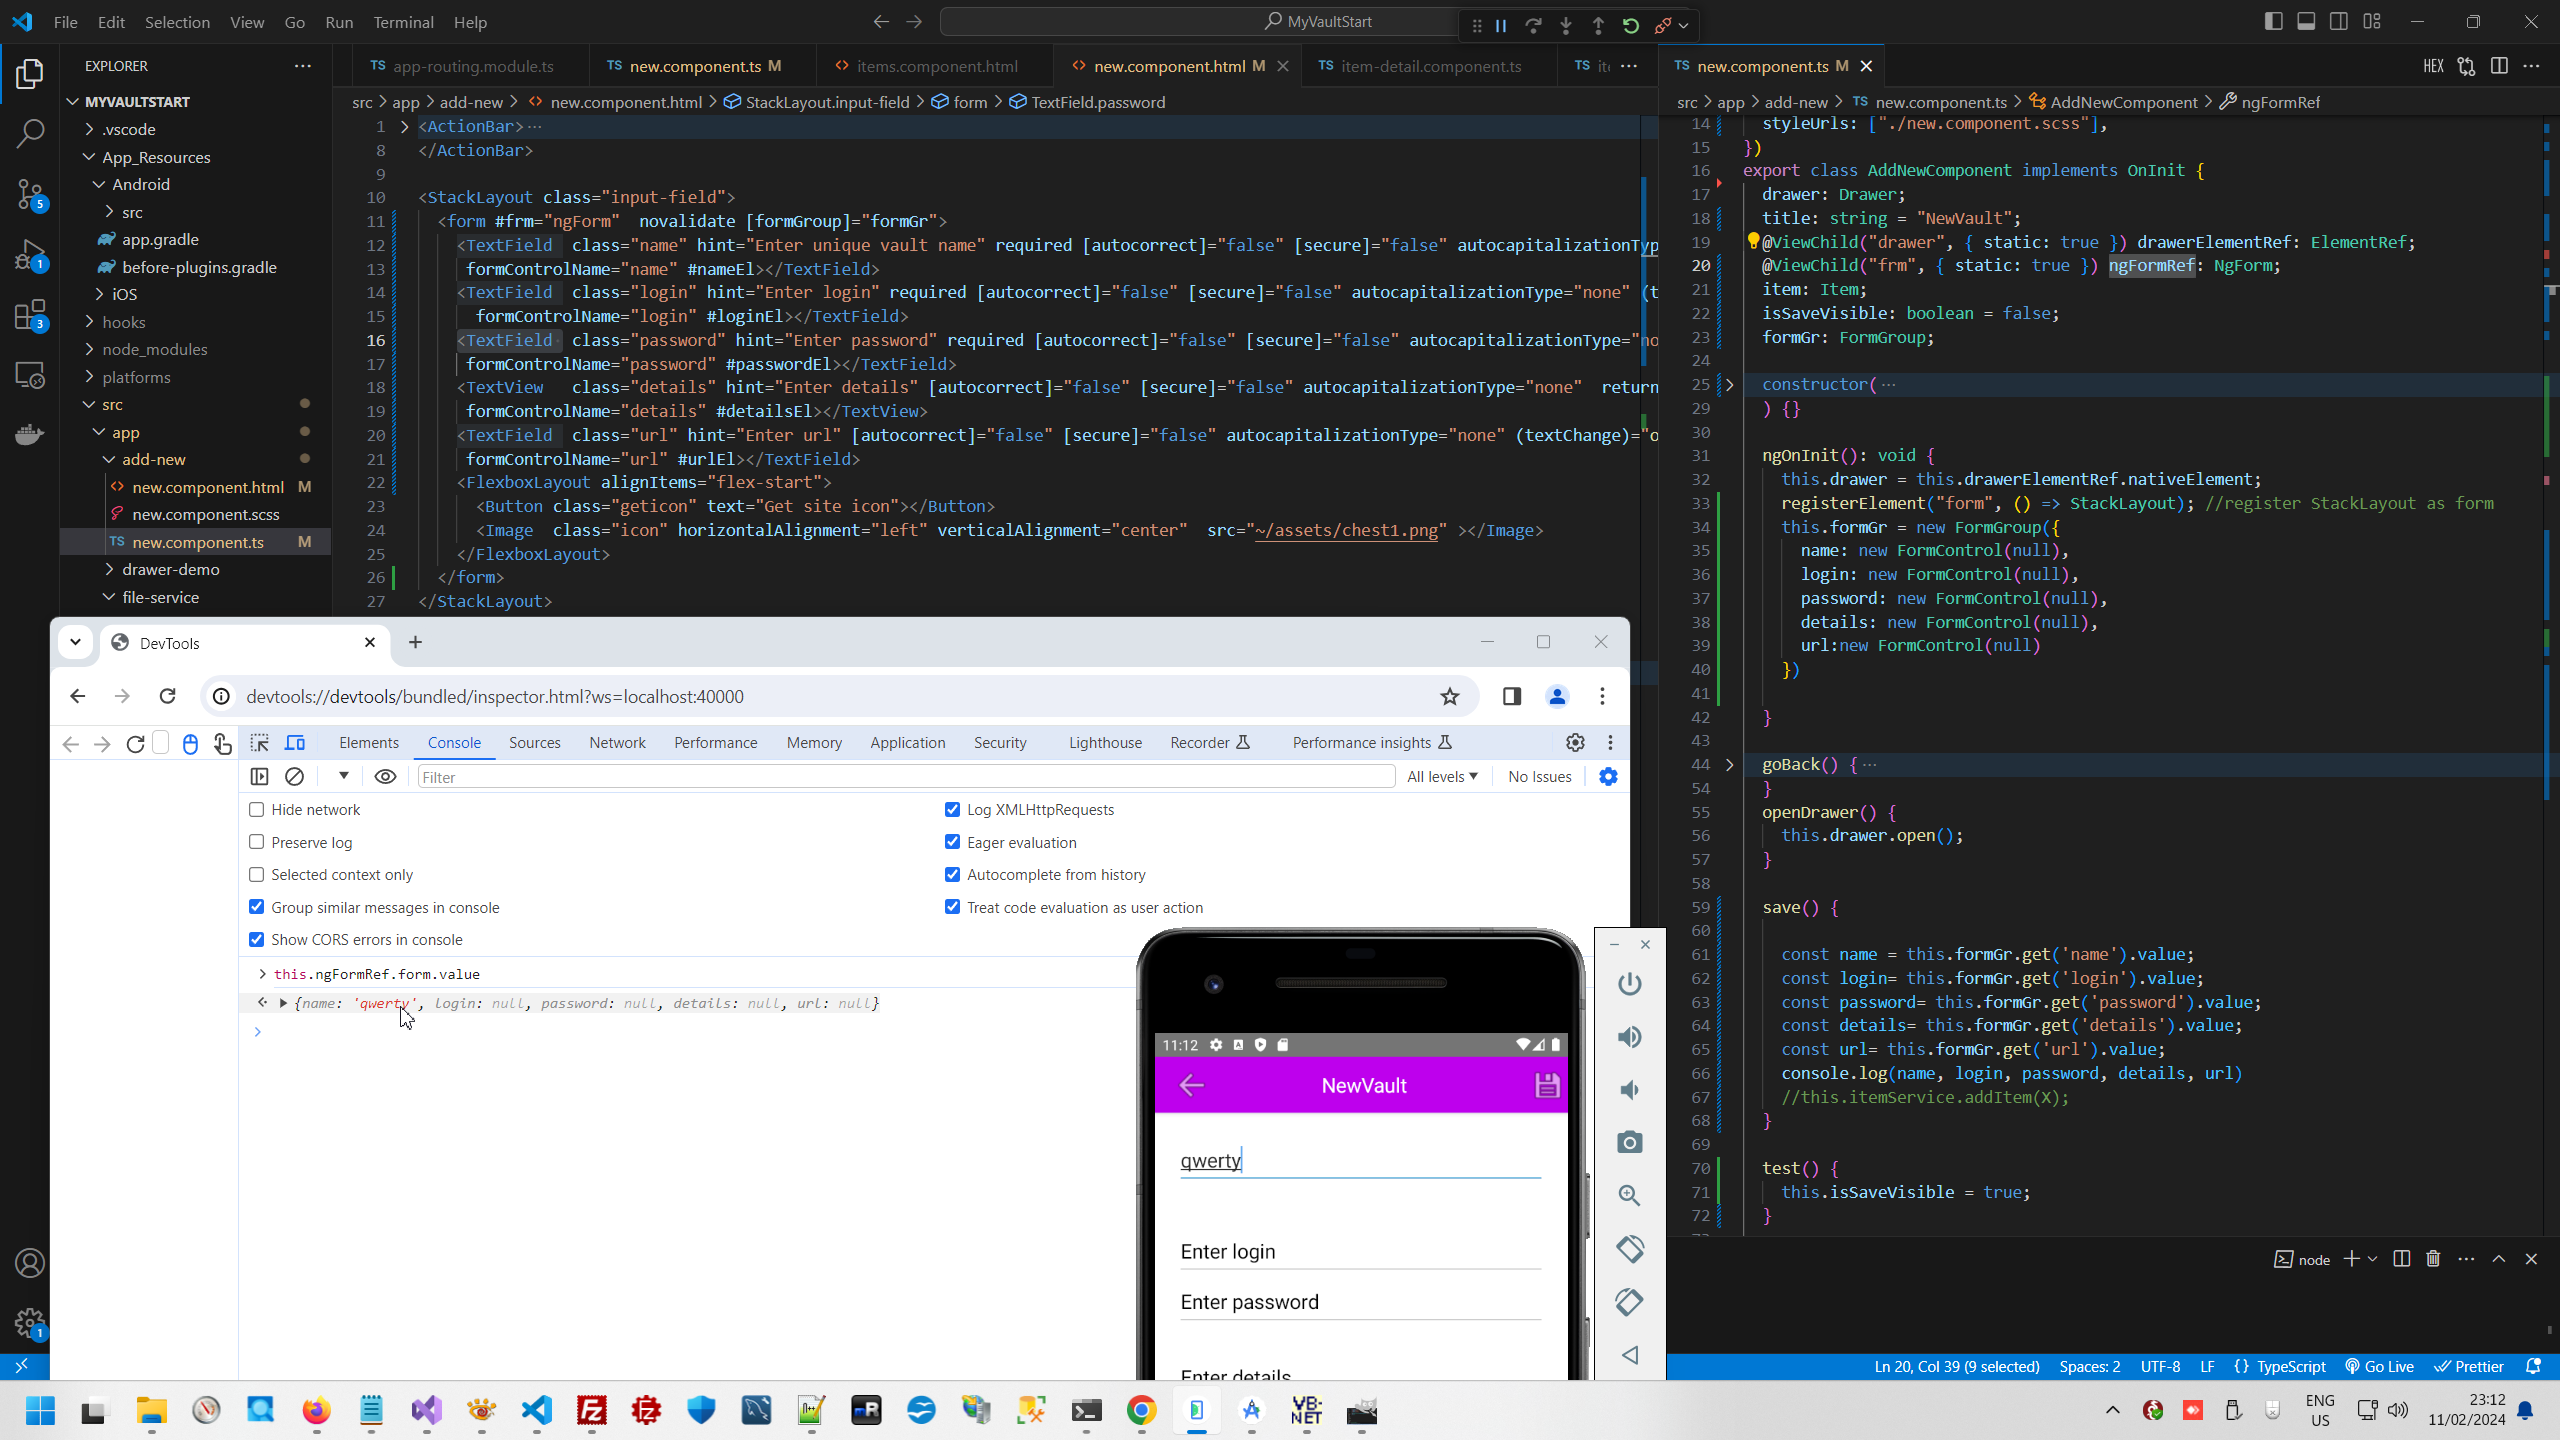Viewport: 2560px width, 1440px height.
Task: Open the Source Control view
Action: coord(30,194)
